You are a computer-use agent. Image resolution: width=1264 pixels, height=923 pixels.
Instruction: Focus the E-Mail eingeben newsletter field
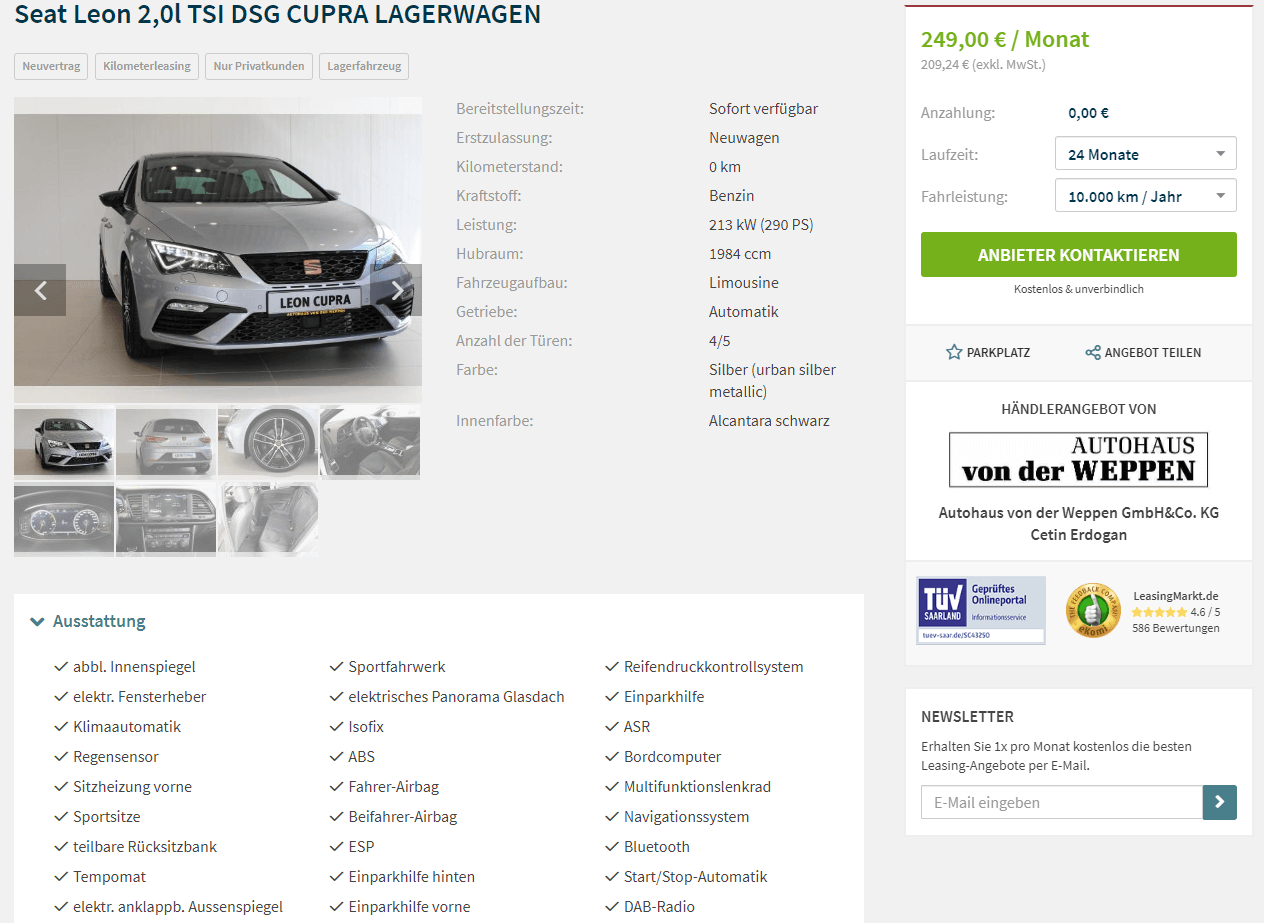point(1061,802)
